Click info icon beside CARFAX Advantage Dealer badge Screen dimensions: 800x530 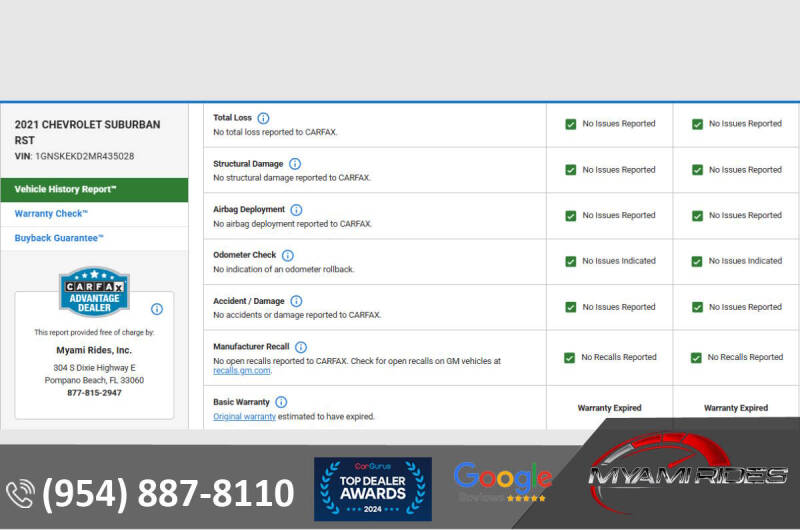point(157,309)
